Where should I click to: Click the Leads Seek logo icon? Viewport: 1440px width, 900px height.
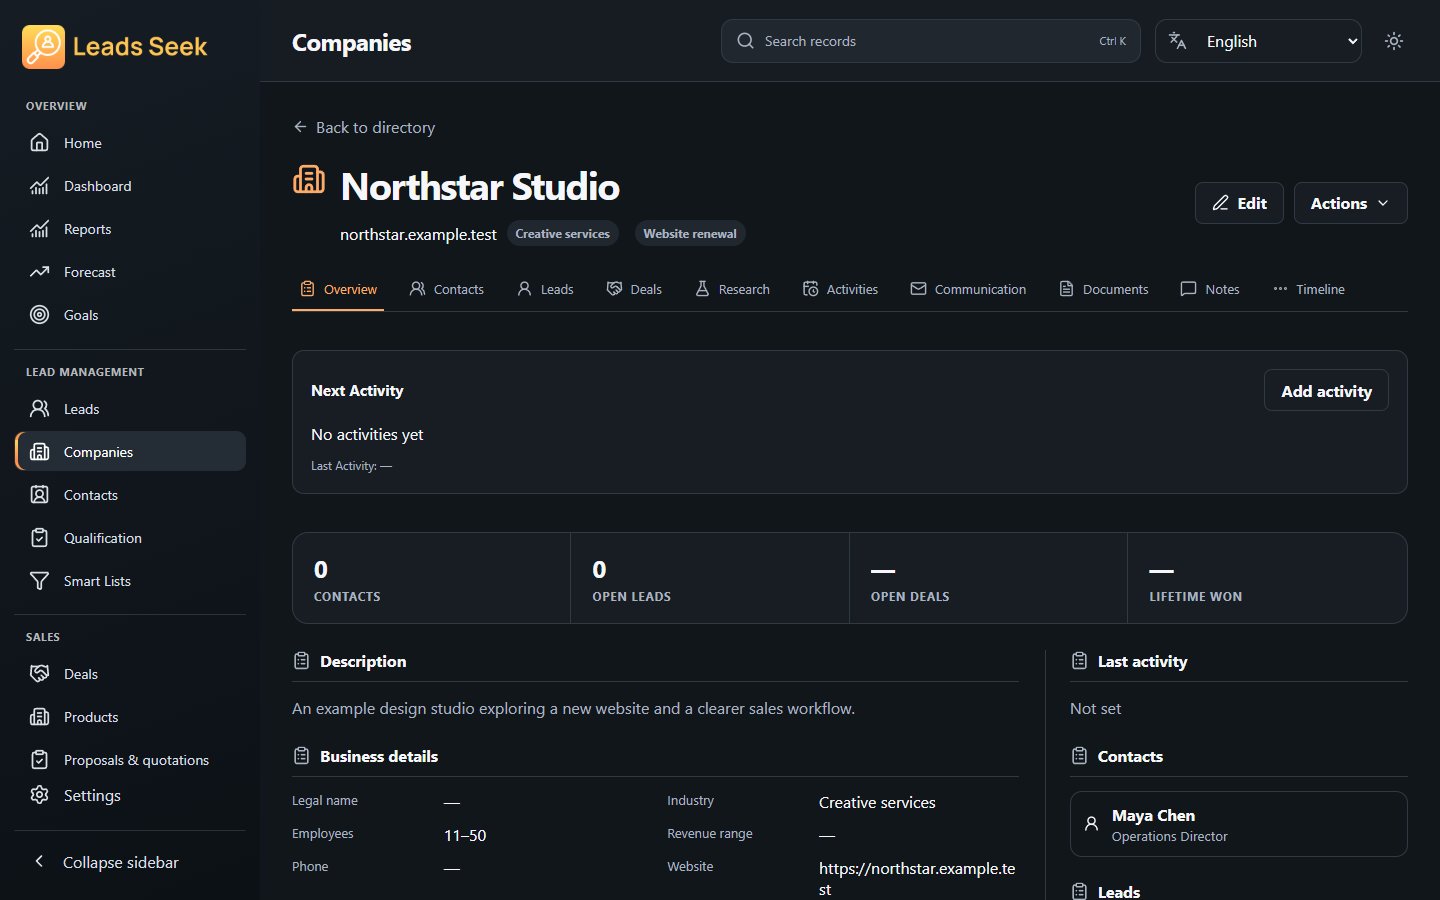click(43, 47)
